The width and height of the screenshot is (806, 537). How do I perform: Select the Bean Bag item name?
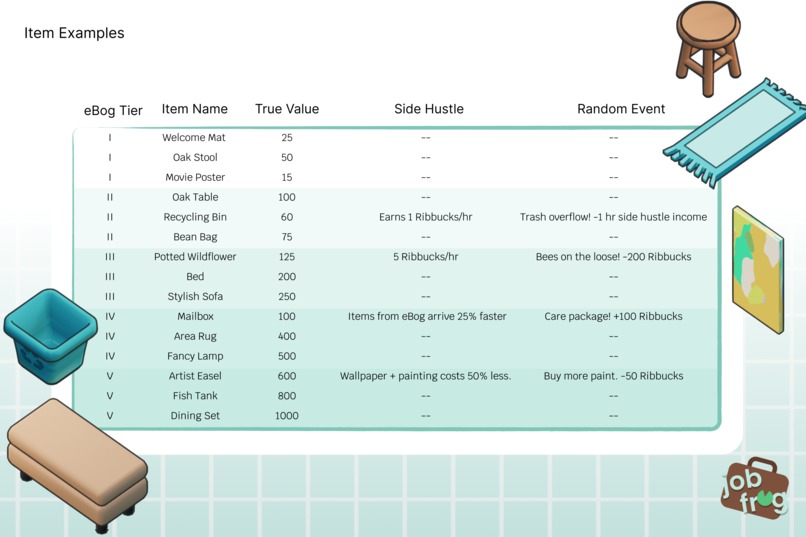[x=195, y=237]
